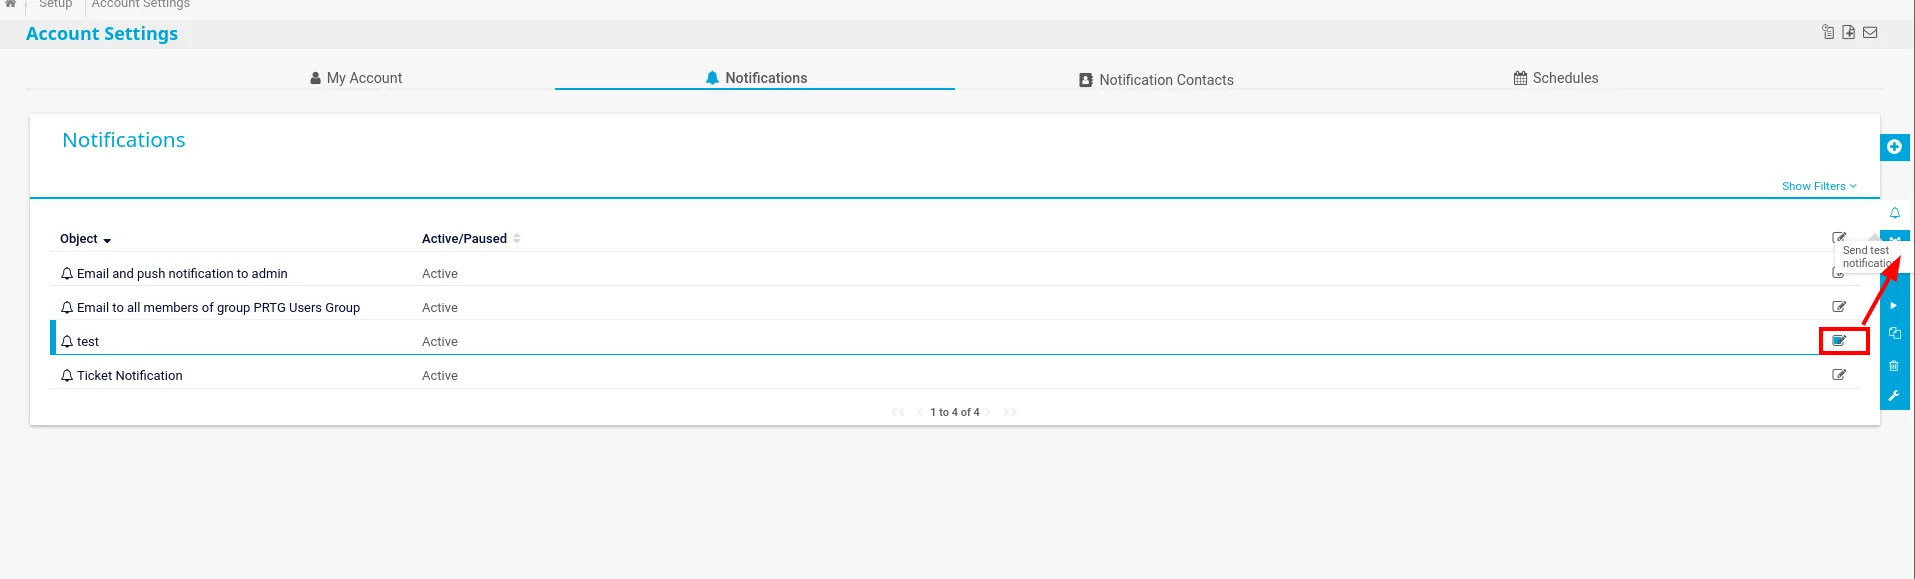Click edit icon for PRTG Users Group row
This screenshot has width=1915, height=579.
point(1839,307)
